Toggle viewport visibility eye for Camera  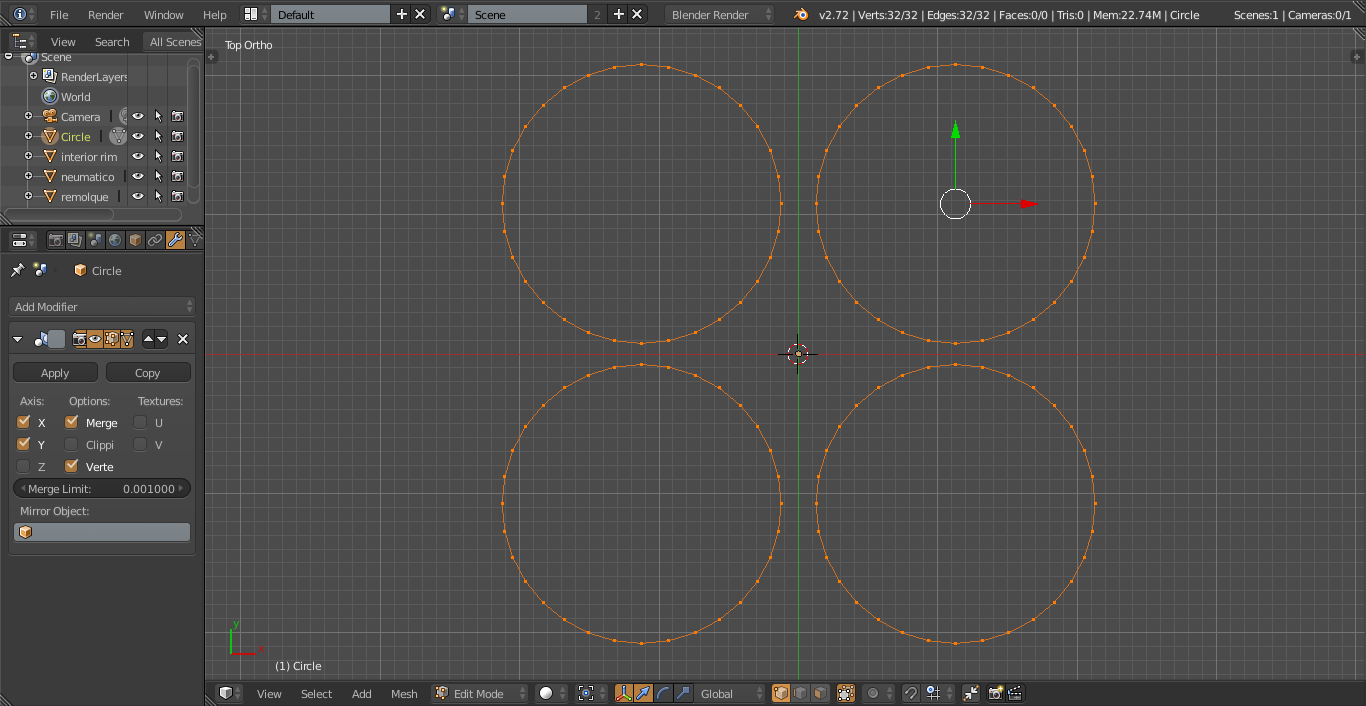click(x=138, y=116)
